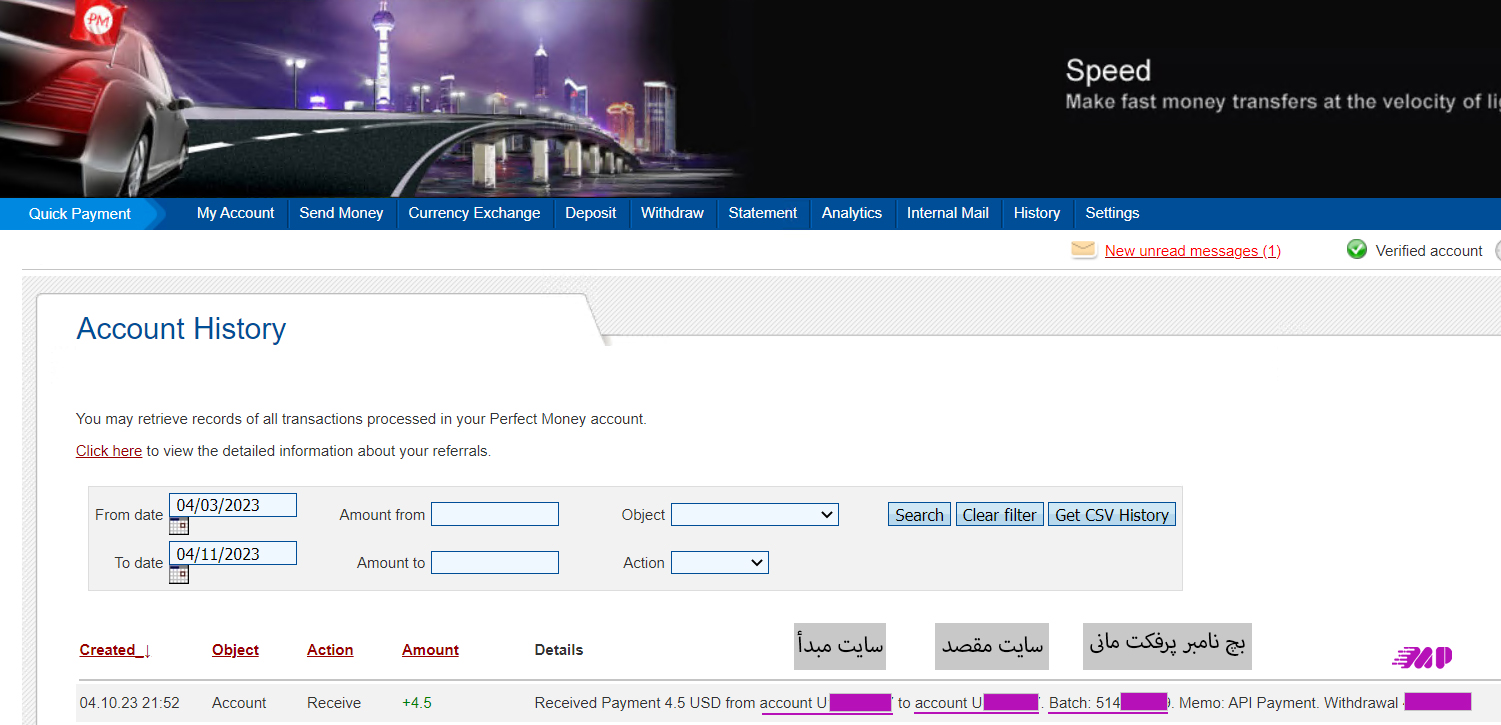1501x725 pixels.
Task: Open the Currency Exchange menu
Action: (x=474, y=213)
